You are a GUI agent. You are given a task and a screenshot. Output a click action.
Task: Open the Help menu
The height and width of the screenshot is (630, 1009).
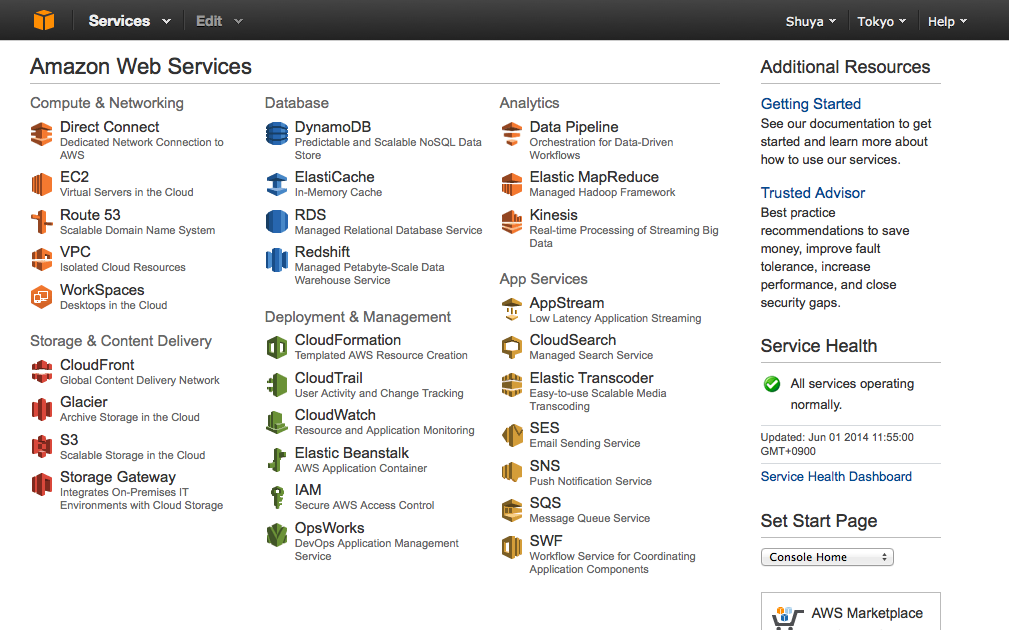tap(946, 21)
